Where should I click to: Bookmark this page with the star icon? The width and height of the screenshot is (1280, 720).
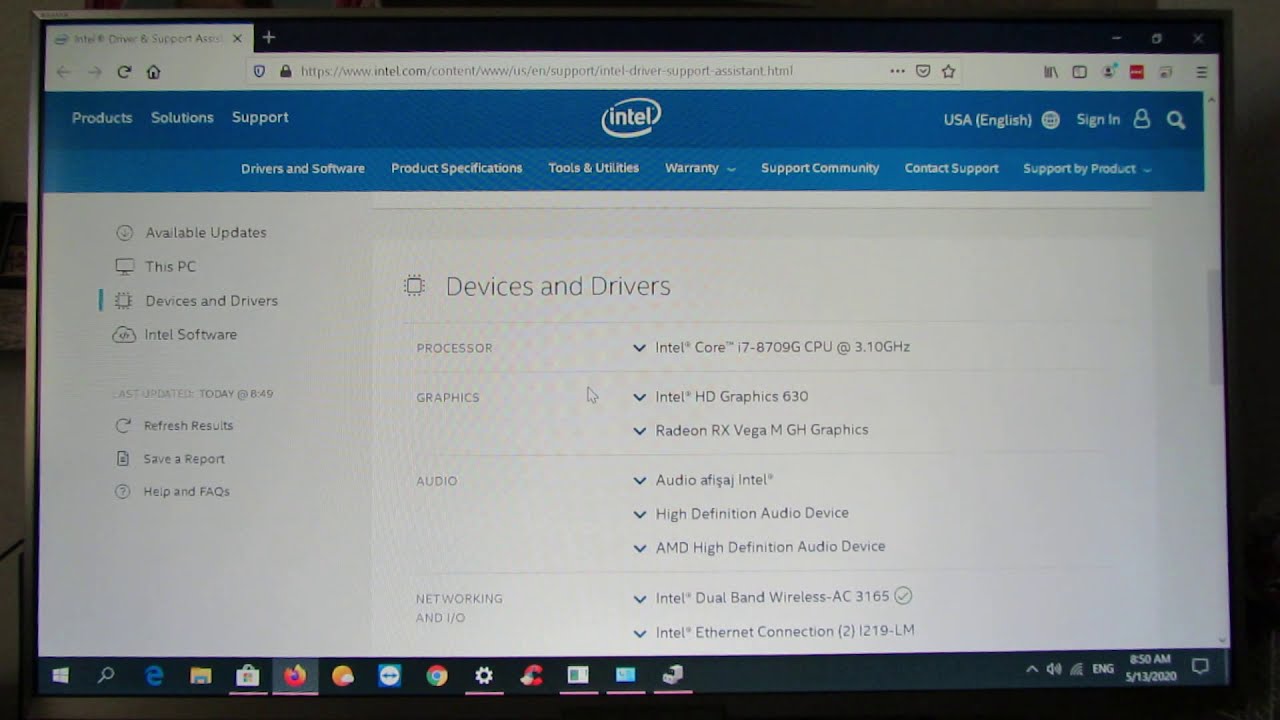(948, 71)
